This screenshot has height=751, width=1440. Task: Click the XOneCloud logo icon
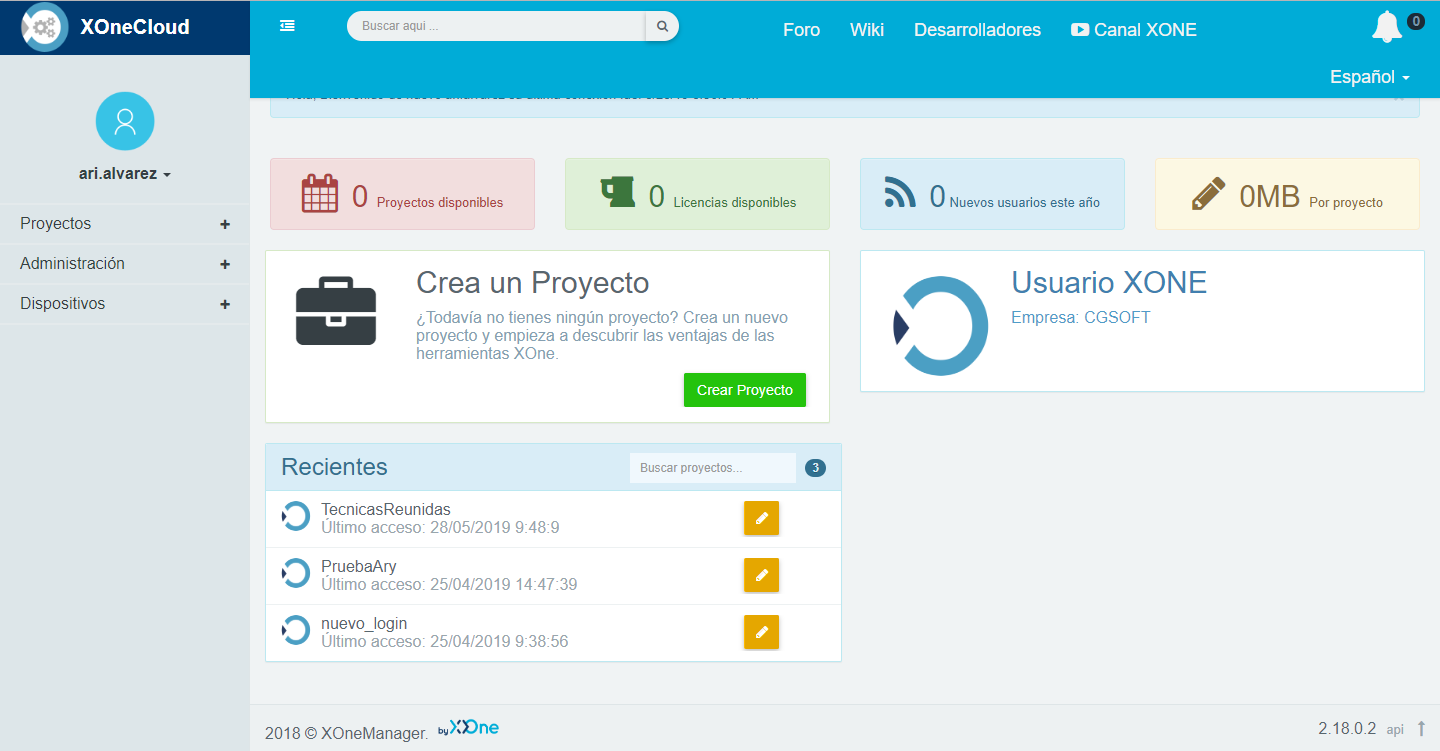(45, 28)
